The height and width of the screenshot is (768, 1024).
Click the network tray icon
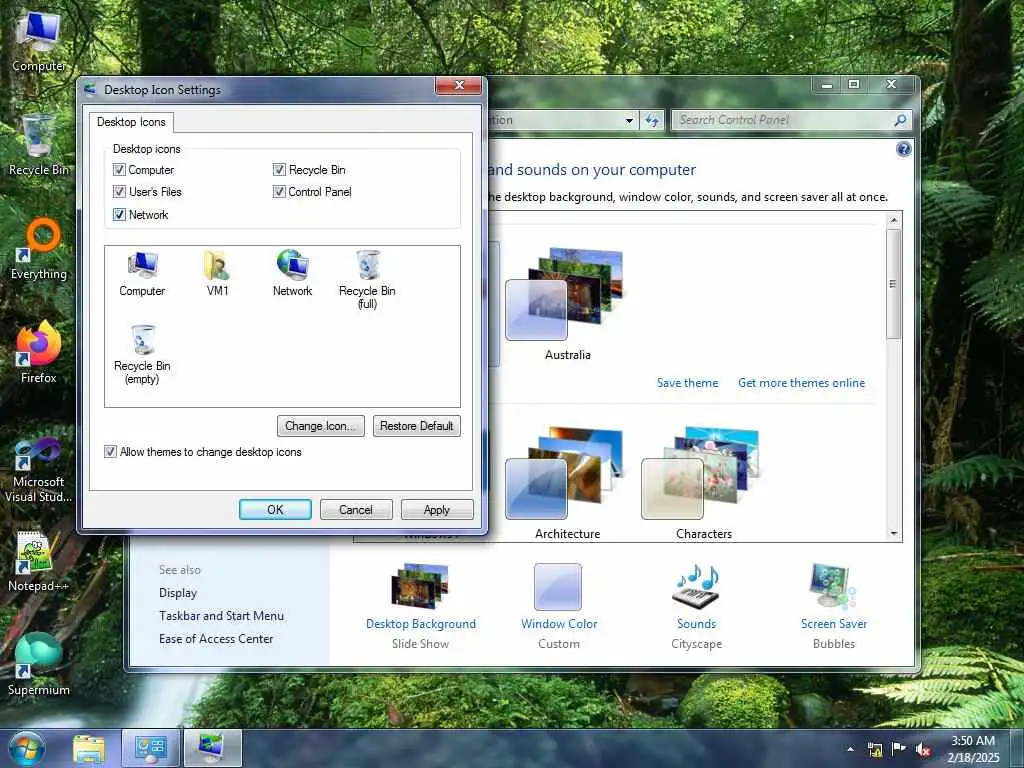[x=874, y=750]
